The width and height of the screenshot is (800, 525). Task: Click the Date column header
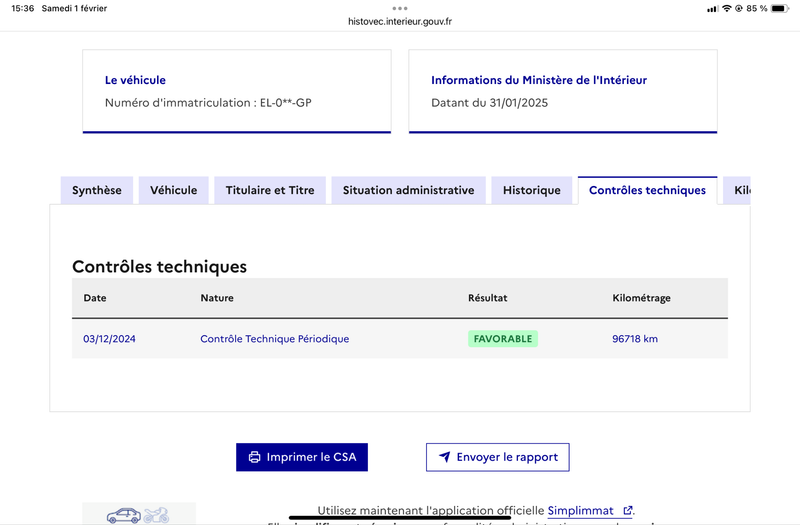(x=95, y=298)
